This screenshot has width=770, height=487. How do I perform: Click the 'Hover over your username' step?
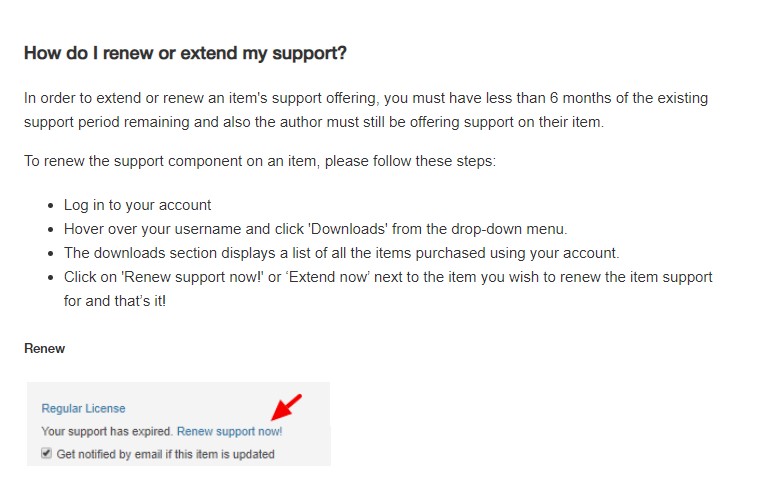pos(315,229)
